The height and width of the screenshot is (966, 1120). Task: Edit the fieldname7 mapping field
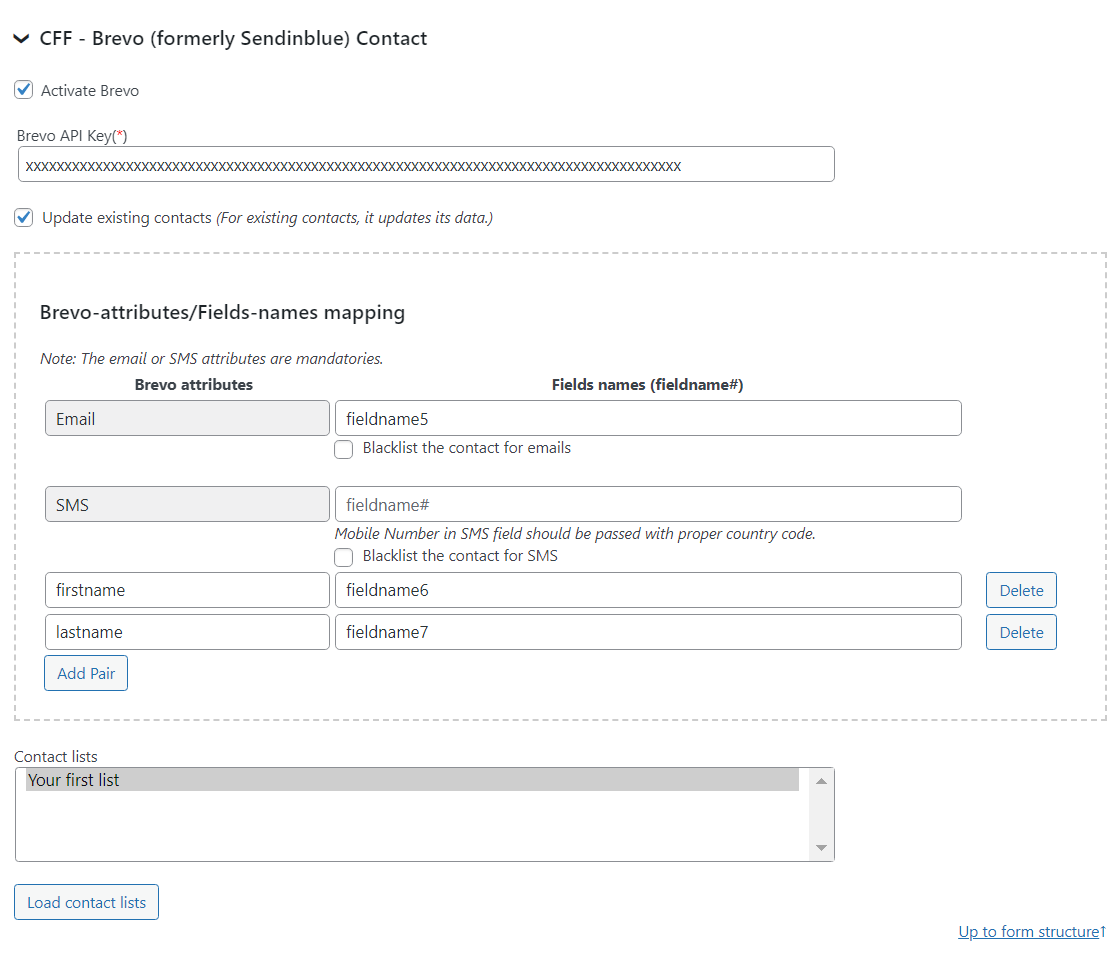(648, 632)
